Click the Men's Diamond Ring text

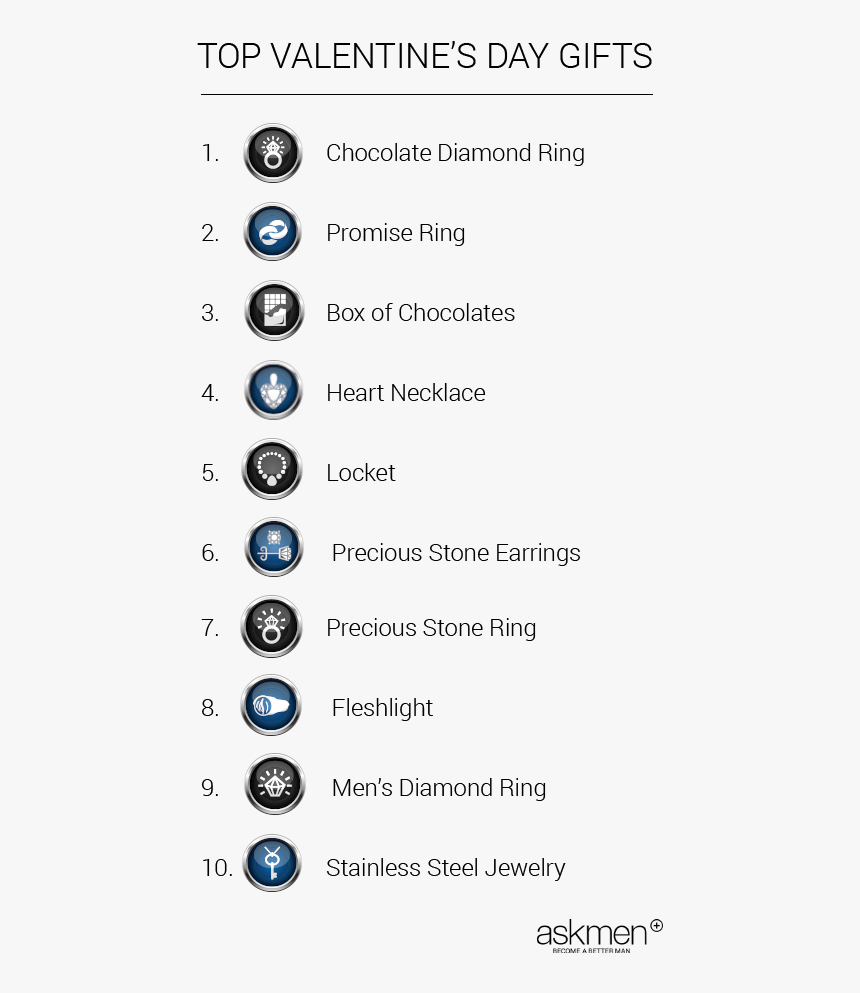[439, 788]
